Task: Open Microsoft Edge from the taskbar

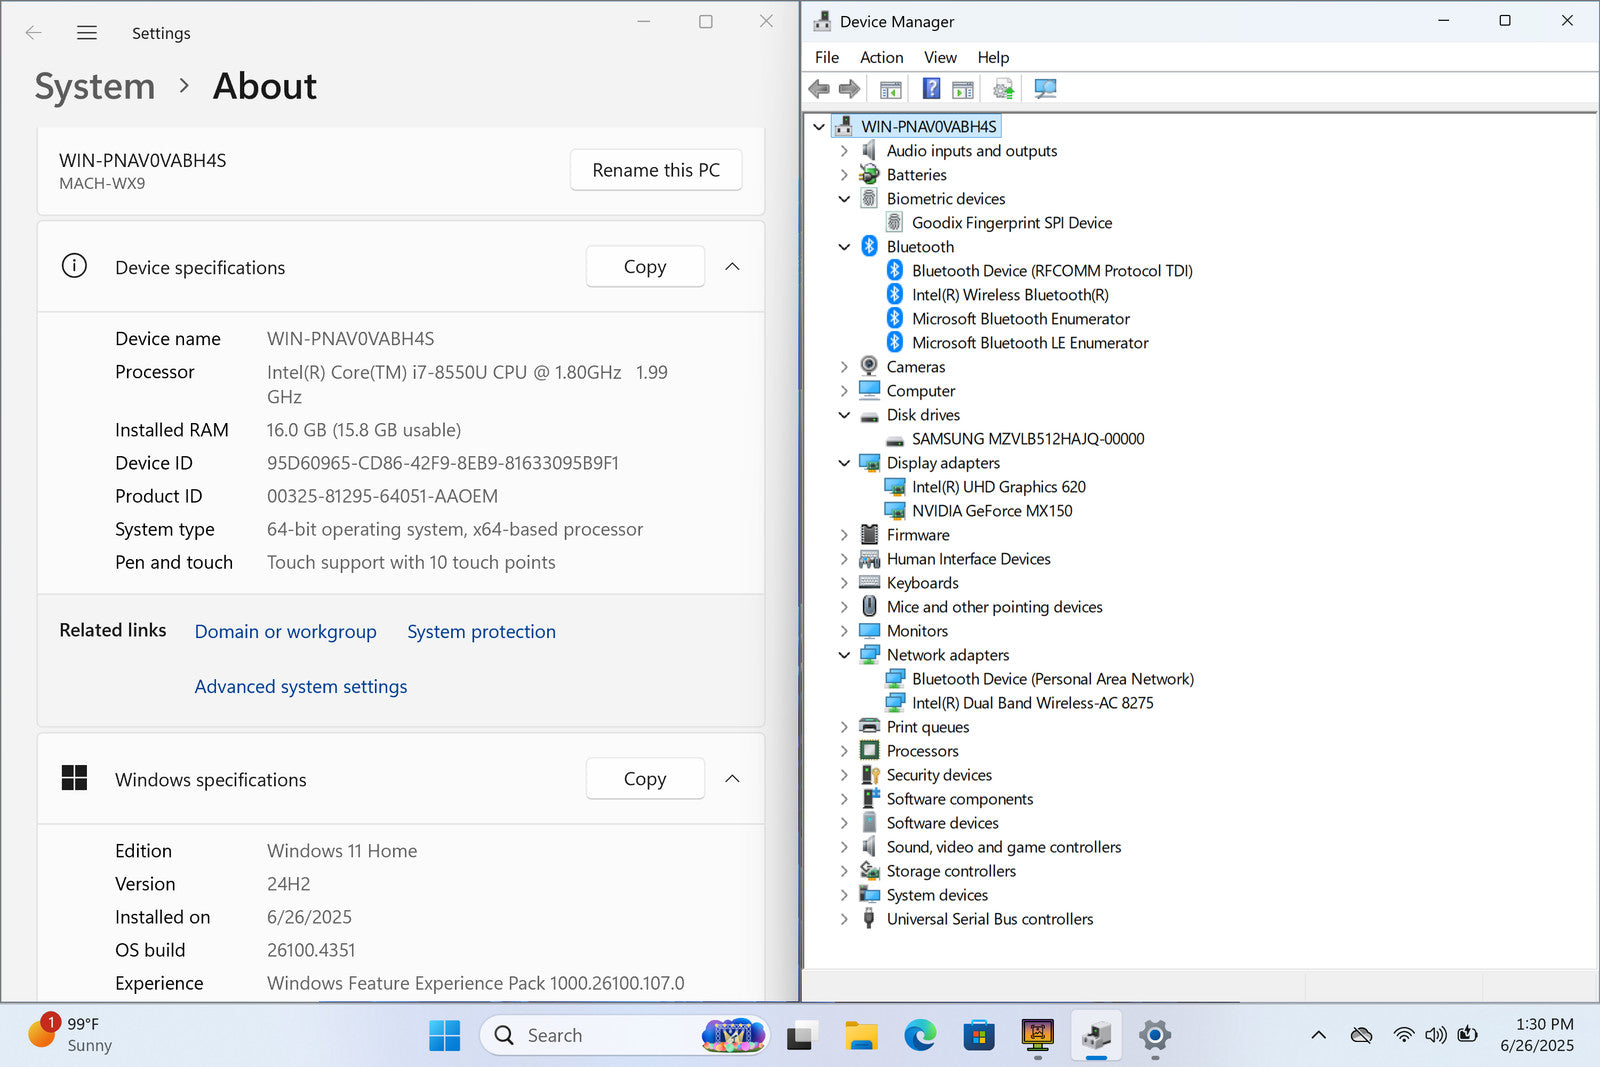Action: tap(920, 1036)
